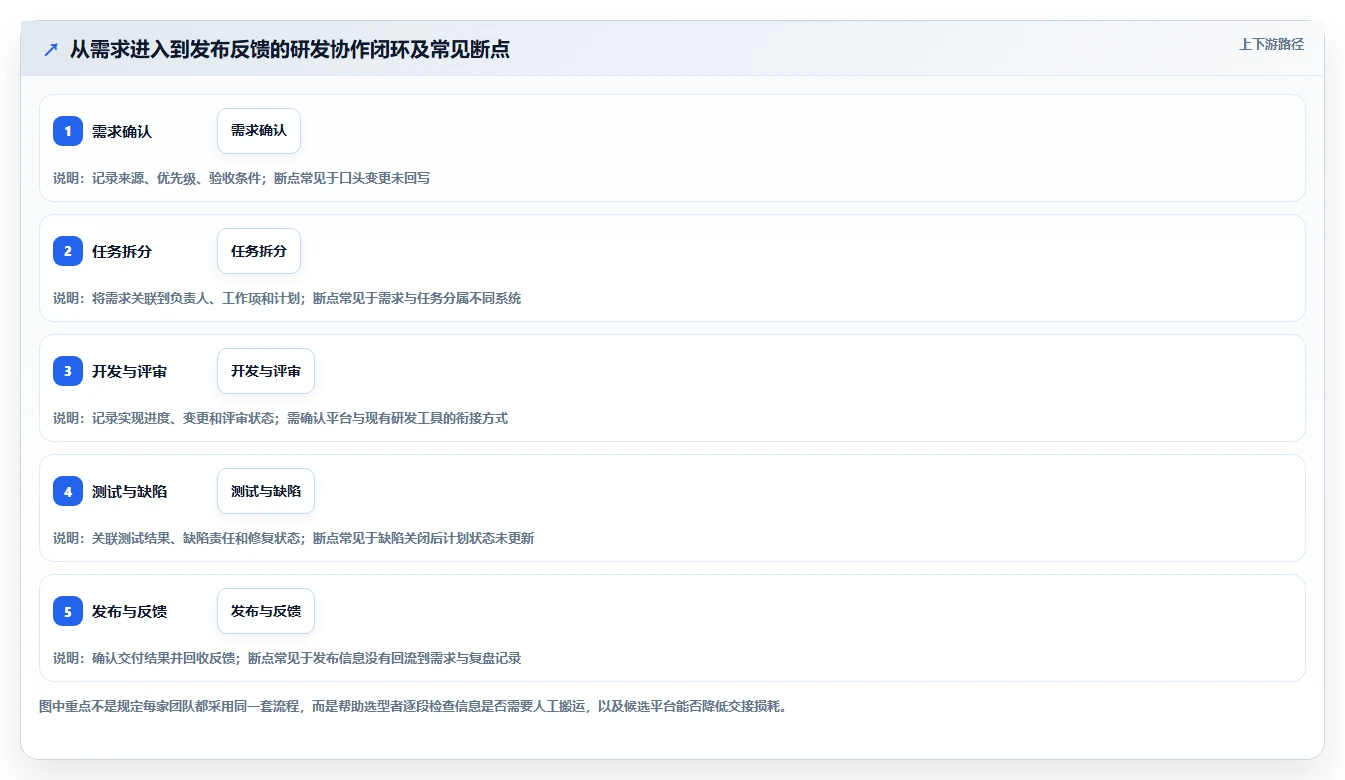The height and width of the screenshot is (780, 1345).
Task: Click the 需求确认 outlined button
Action: 259,131
